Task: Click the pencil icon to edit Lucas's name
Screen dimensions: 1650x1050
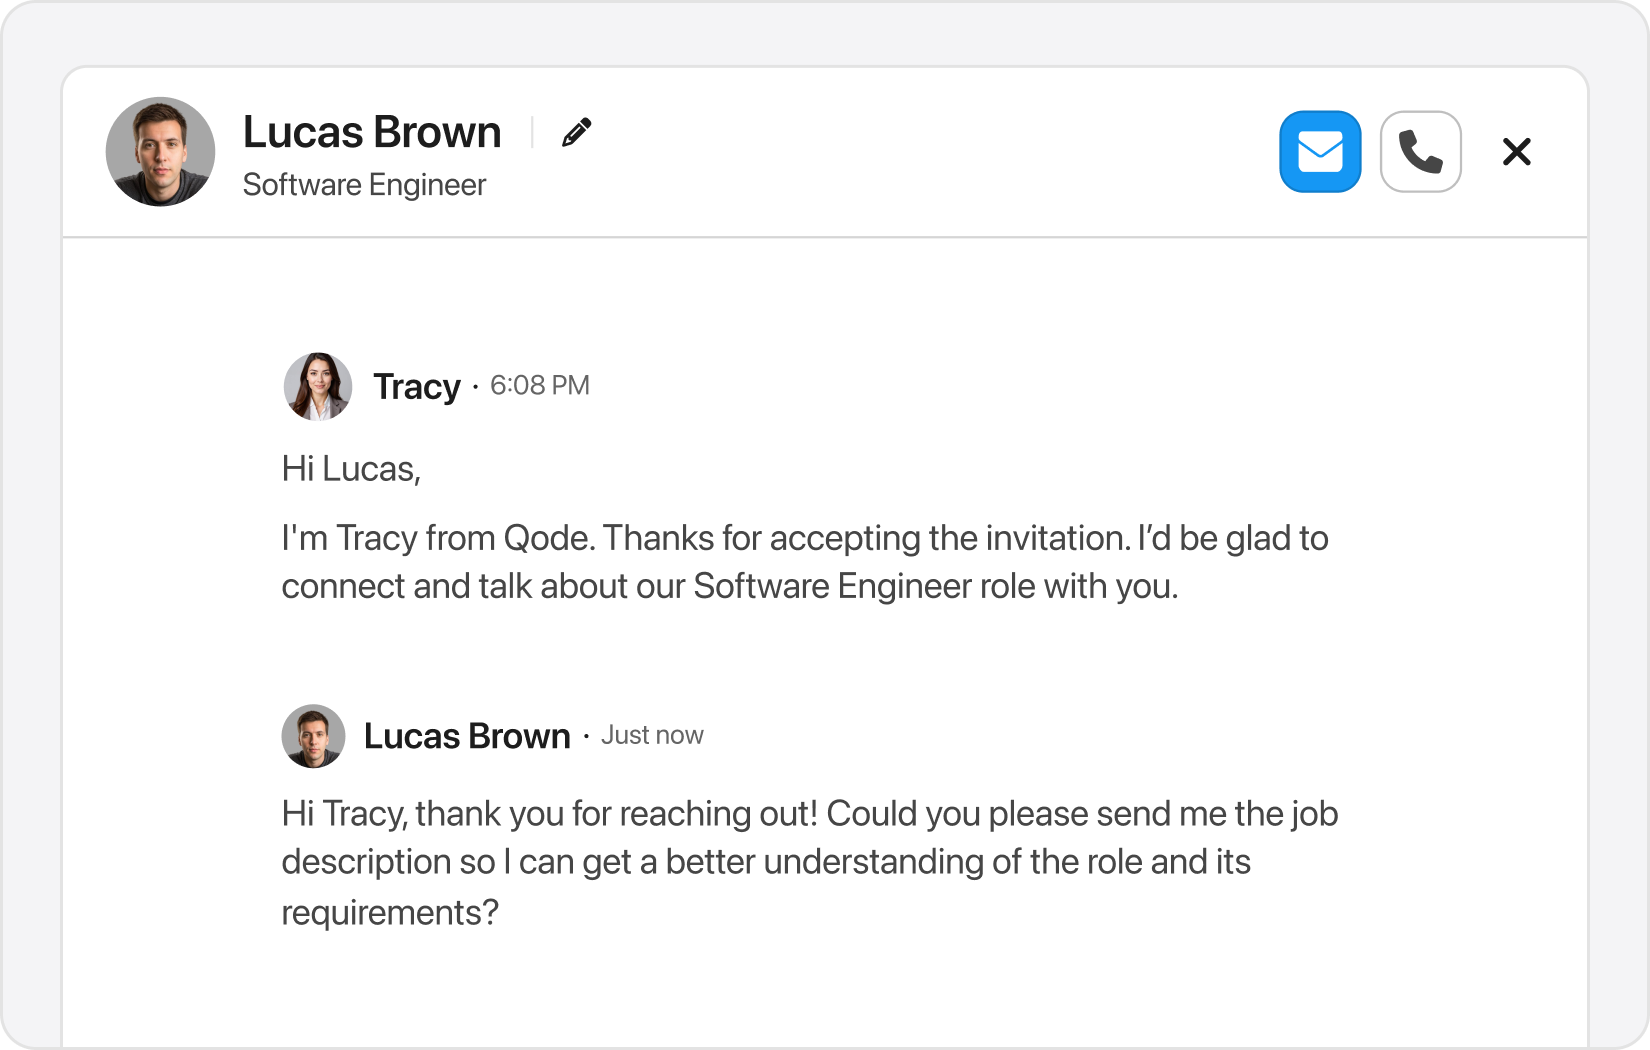Action: click(x=576, y=132)
